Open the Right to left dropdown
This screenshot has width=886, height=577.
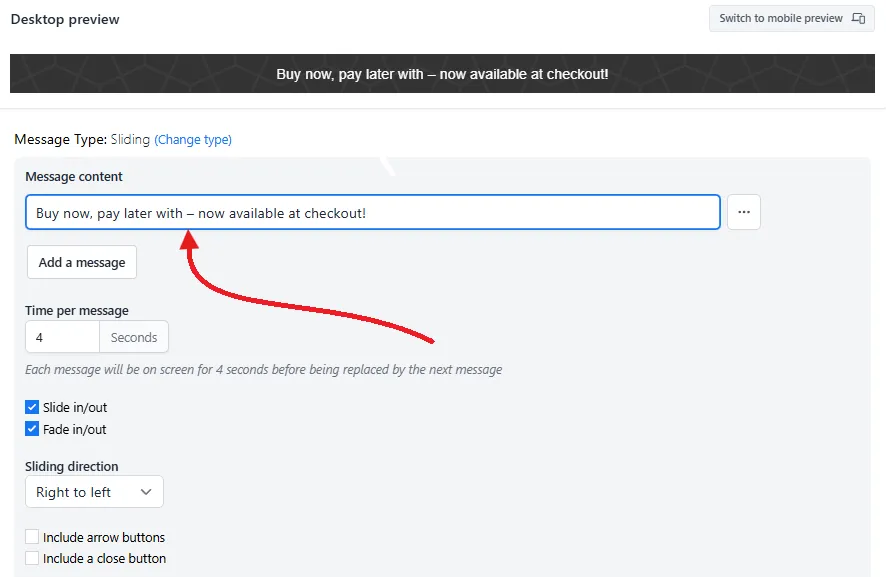(94, 492)
